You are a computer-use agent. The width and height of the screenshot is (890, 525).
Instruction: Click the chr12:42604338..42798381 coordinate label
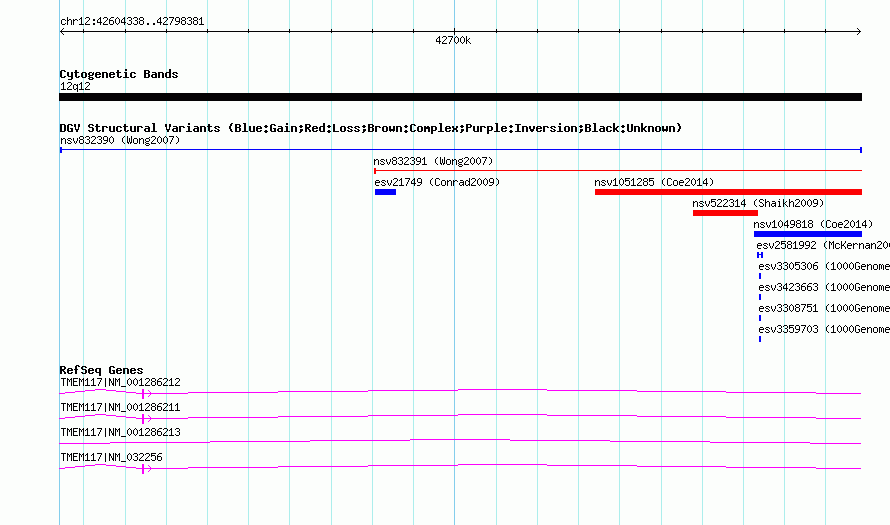[x=132, y=22]
